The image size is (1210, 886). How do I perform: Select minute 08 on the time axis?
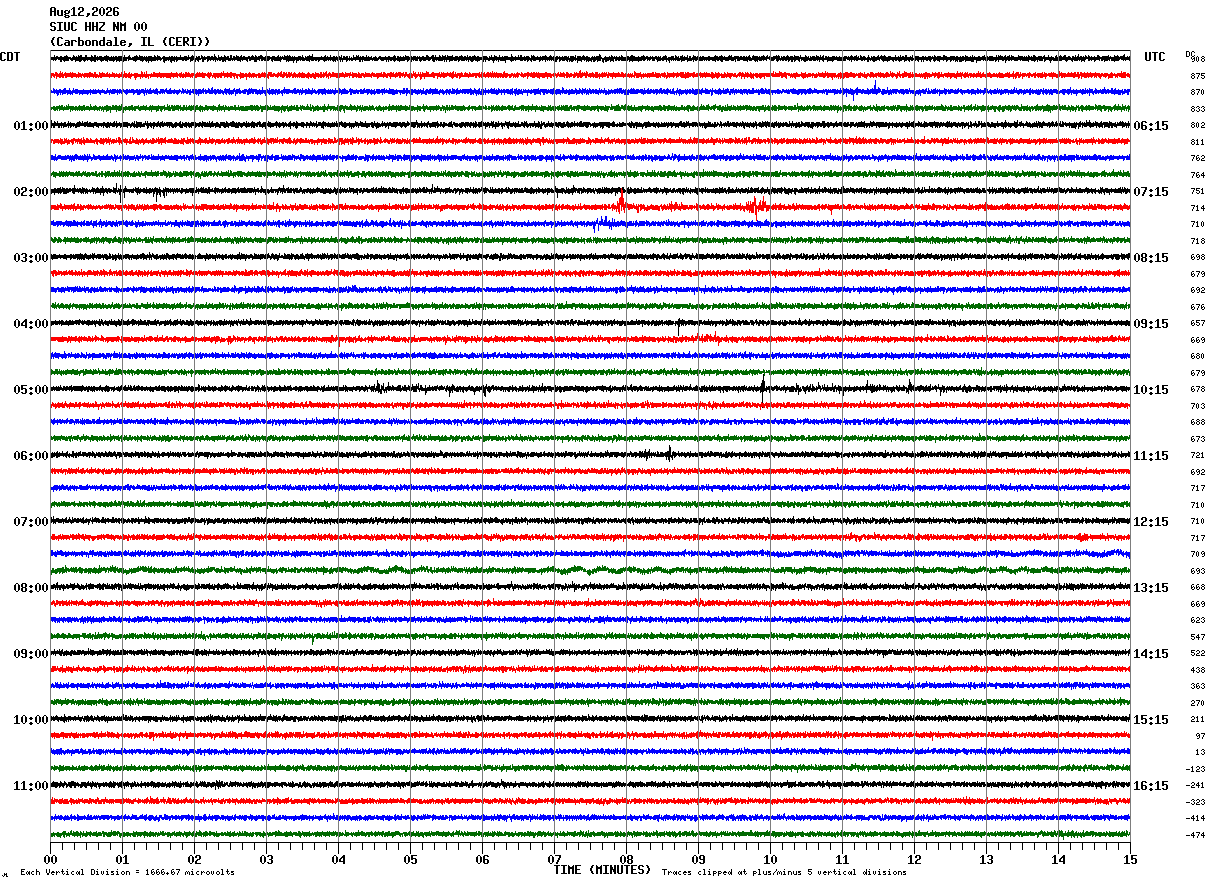point(626,859)
